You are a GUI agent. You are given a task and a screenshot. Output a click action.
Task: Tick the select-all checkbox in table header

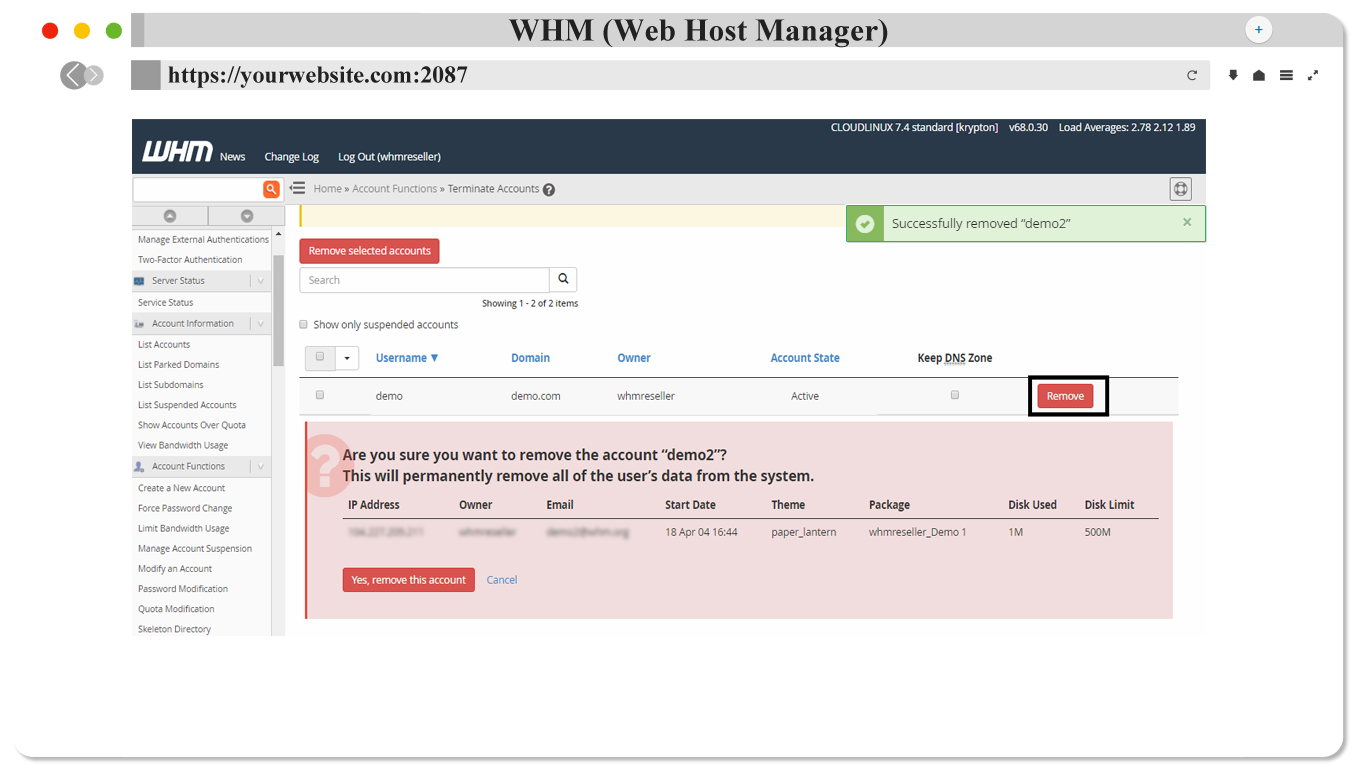click(x=320, y=357)
